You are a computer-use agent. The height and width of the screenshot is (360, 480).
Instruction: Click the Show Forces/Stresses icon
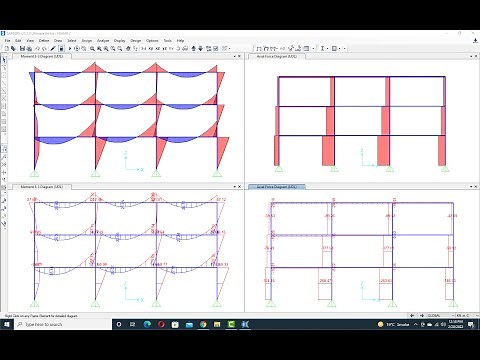273,48
